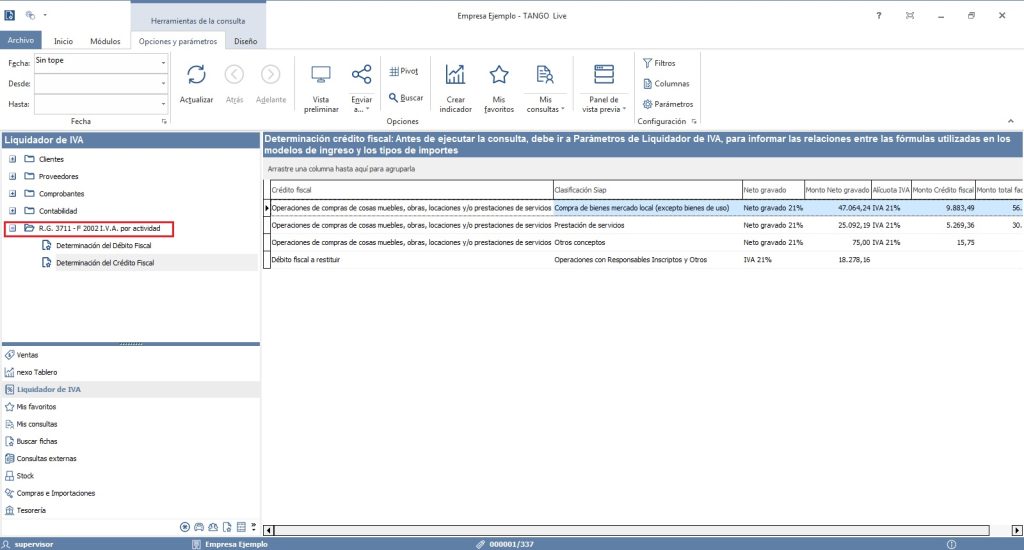Image resolution: width=1024 pixels, height=550 pixels.
Task: Open Mis favoritos star icon in ribbon
Action: coord(499,76)
